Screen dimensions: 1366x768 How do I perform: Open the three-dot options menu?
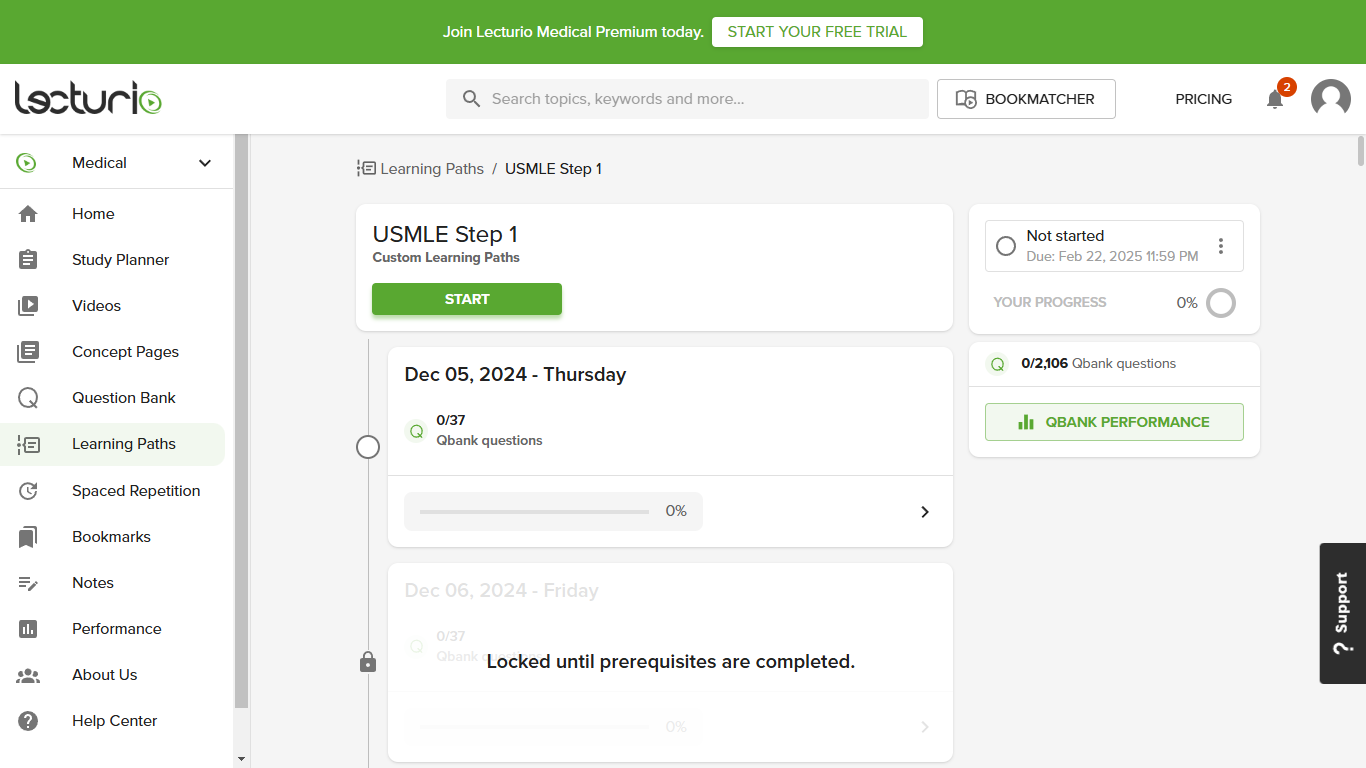1221,246
